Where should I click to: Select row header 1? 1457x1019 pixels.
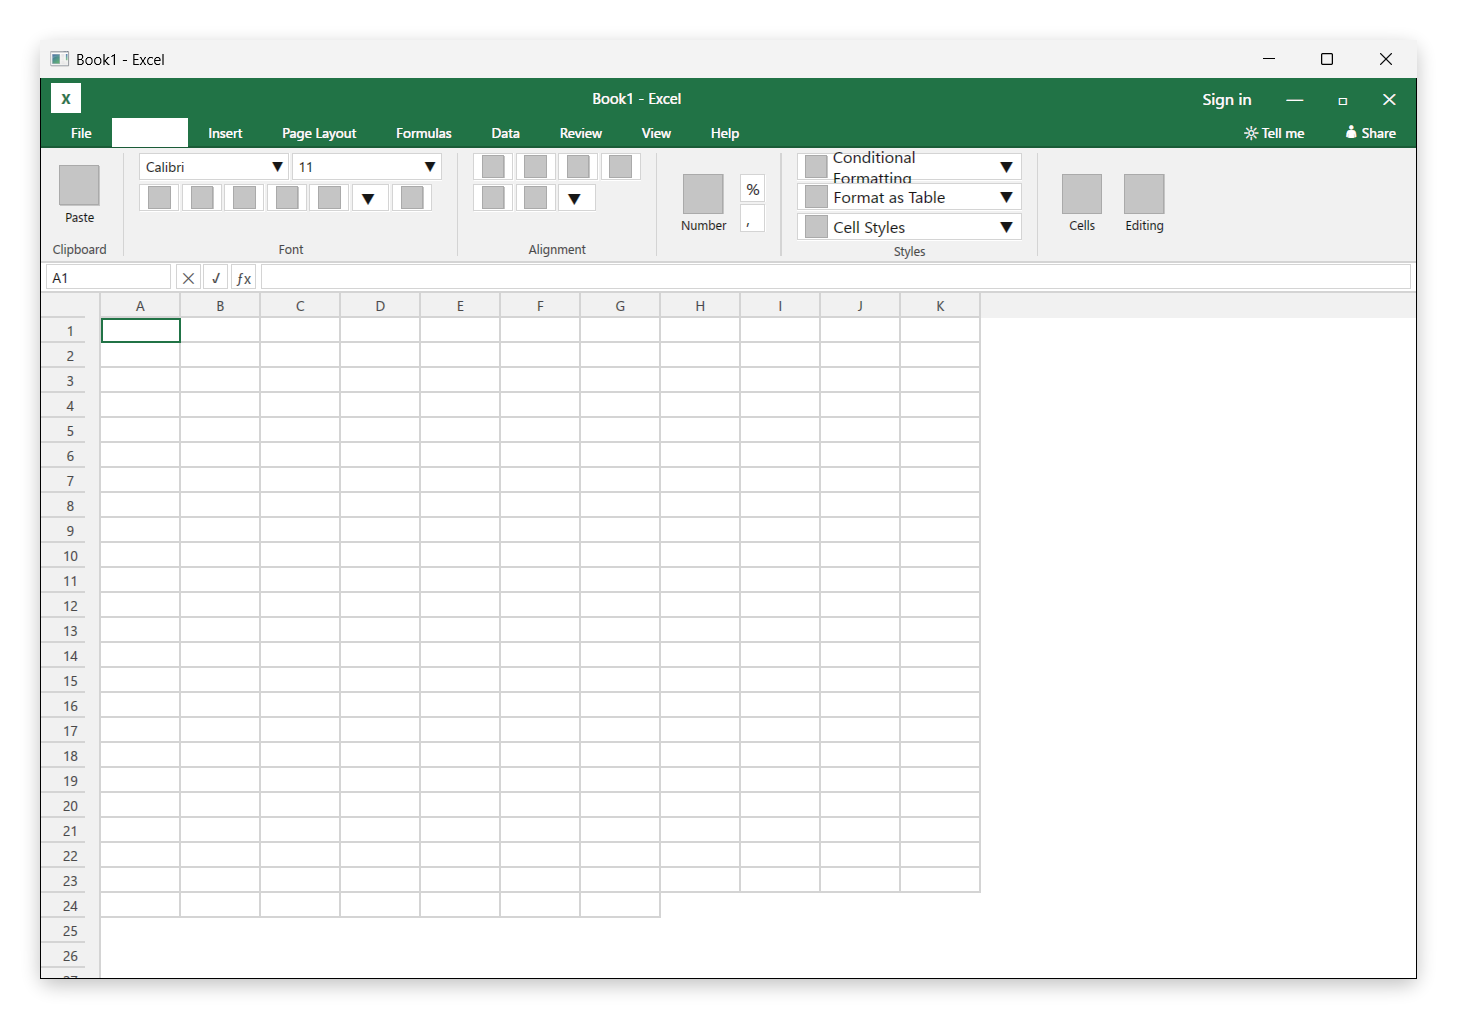(70, 330)
